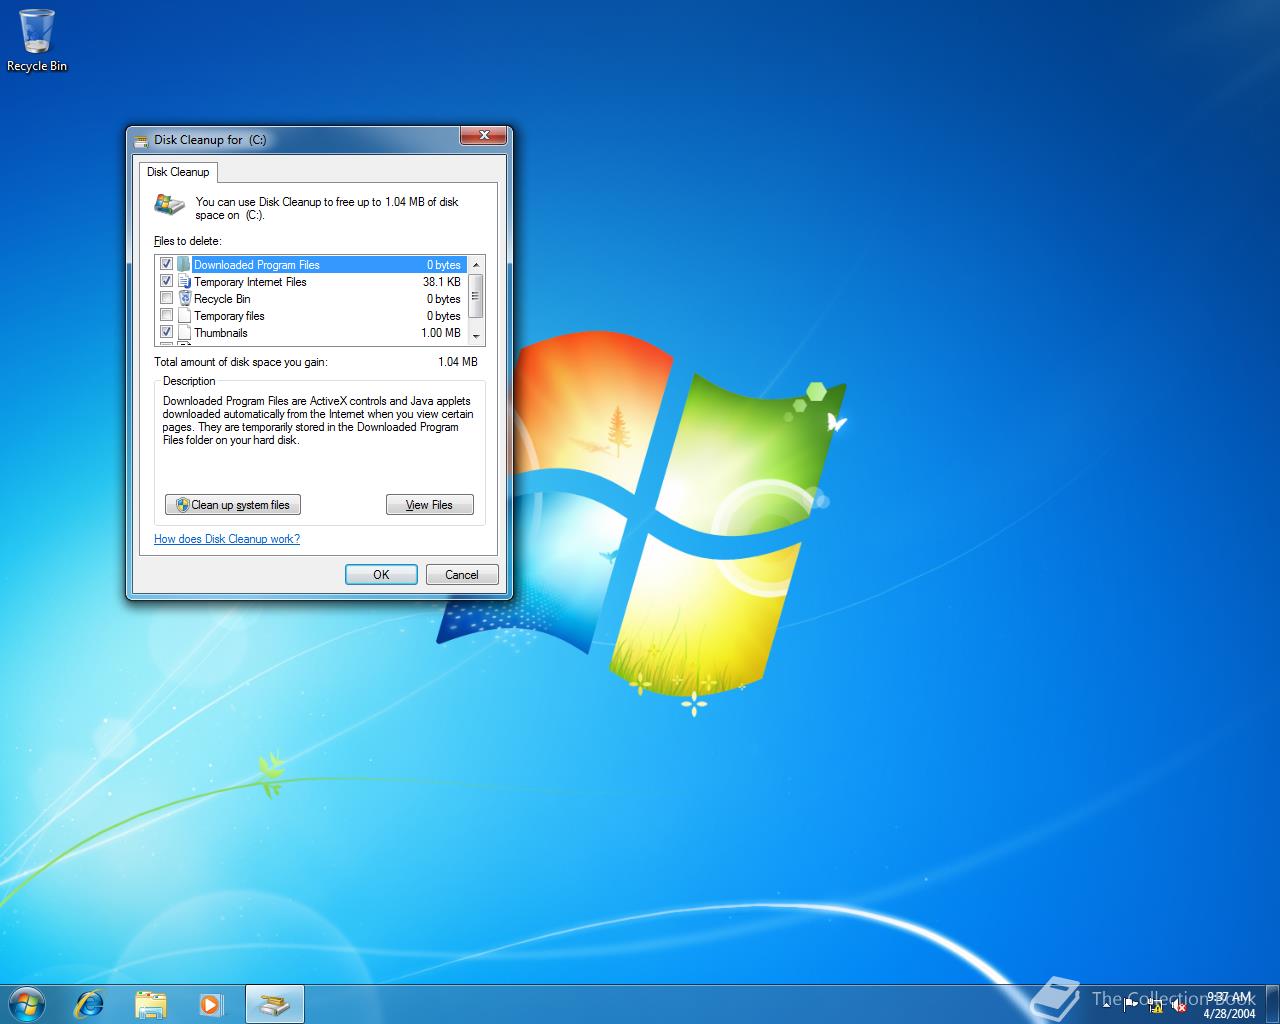
Task: Click the Temporary files document icon
Action: (x=184, y=316)
